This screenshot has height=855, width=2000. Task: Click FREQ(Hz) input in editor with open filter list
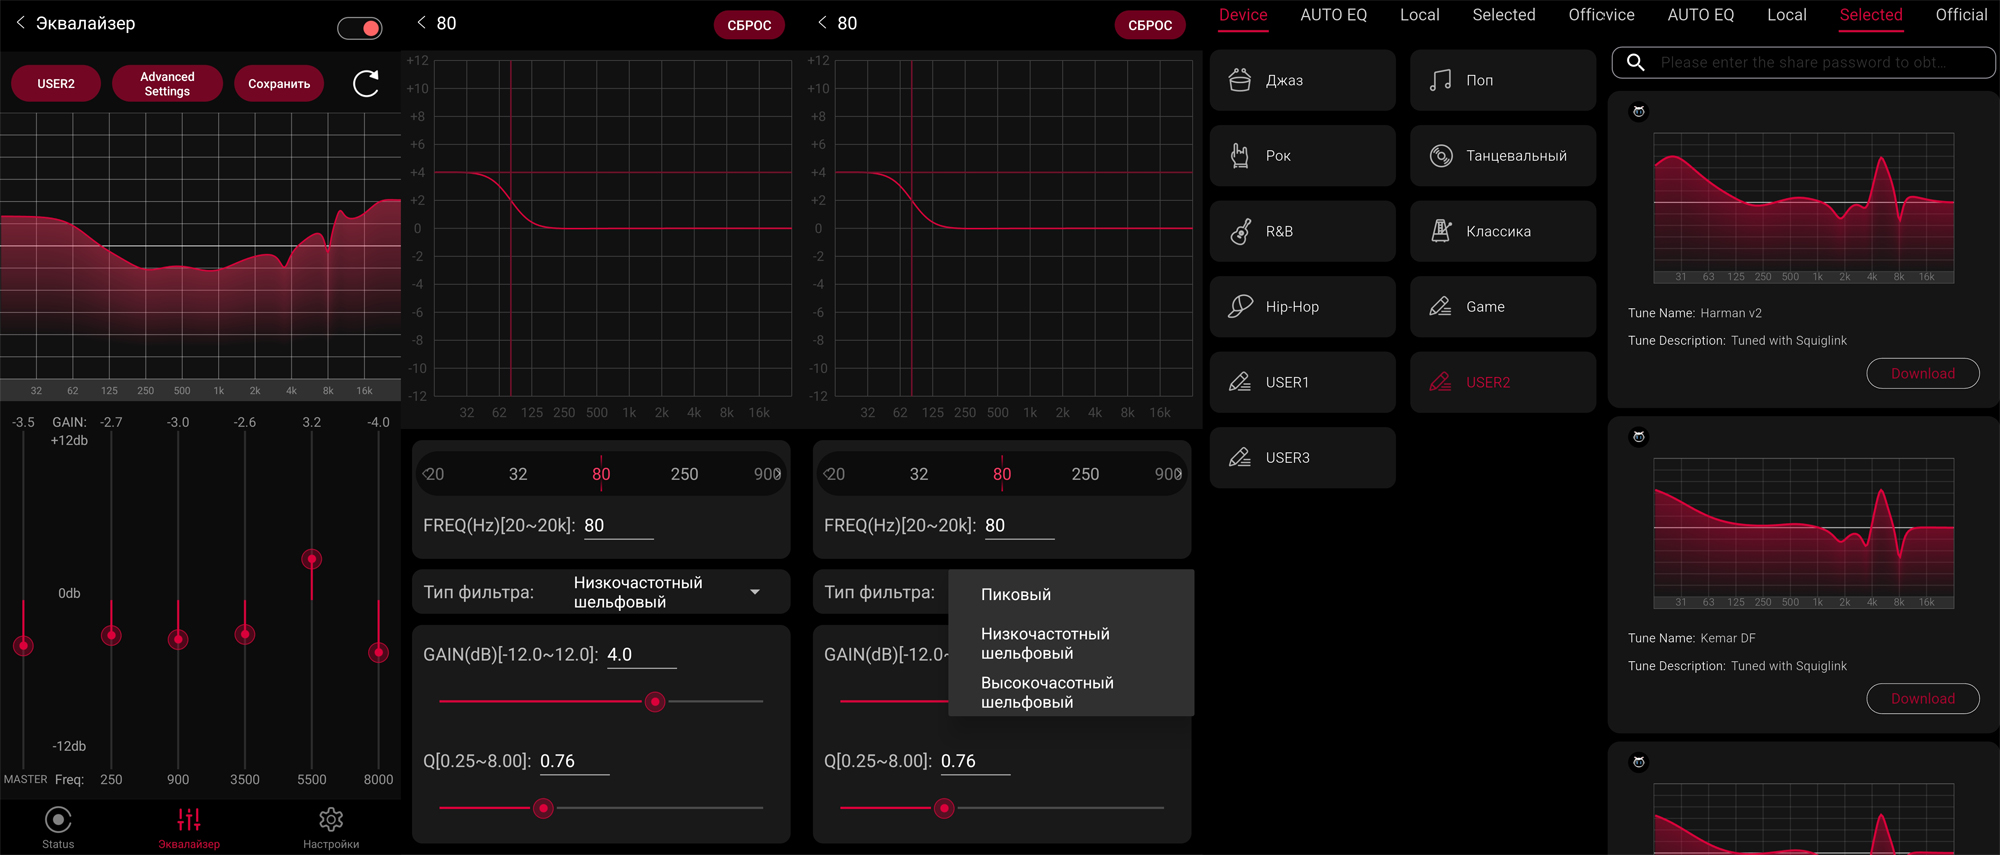click(x=1019, y=526)
